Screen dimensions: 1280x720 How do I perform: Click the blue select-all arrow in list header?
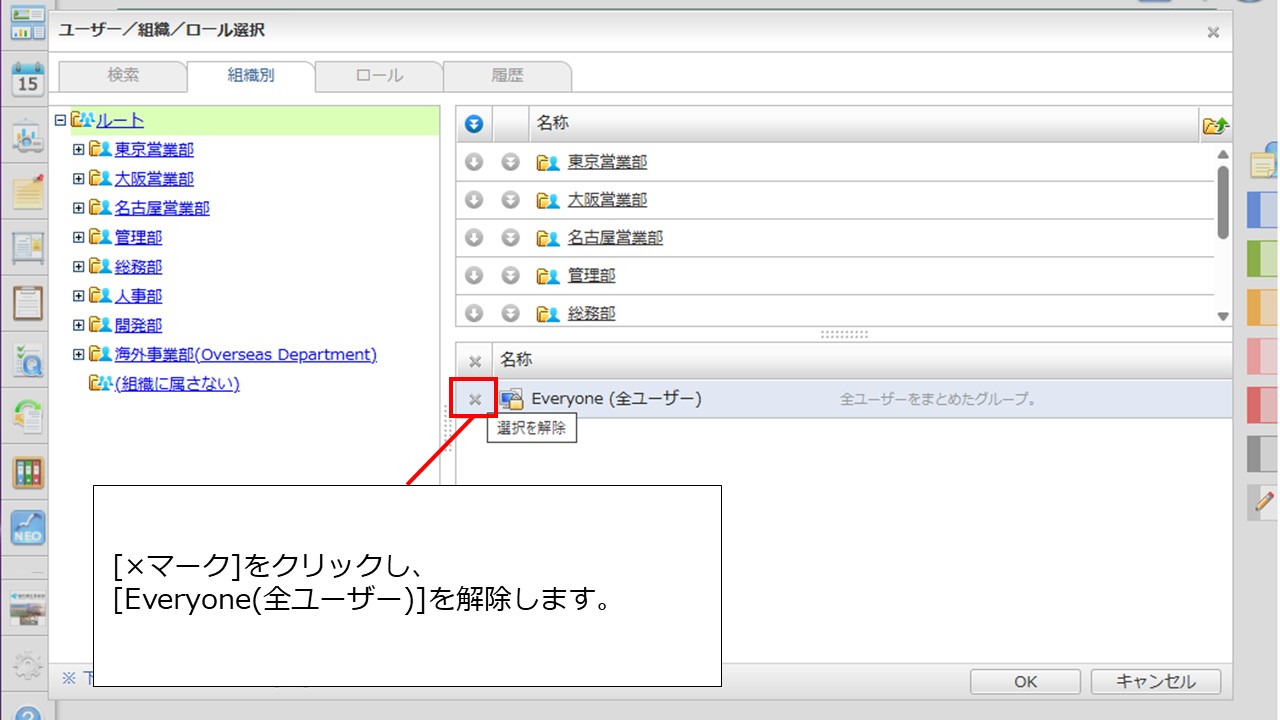[x=474, y=124]
